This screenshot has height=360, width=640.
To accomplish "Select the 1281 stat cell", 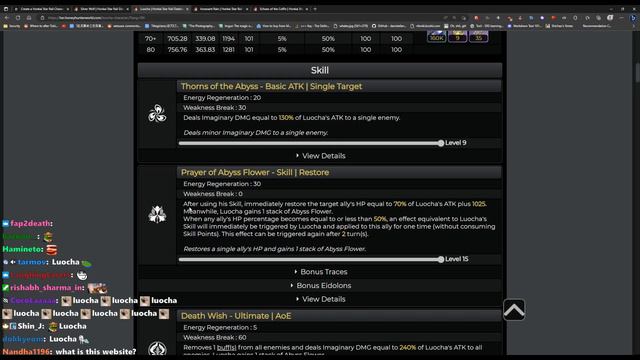I will [x=229, y=50].
